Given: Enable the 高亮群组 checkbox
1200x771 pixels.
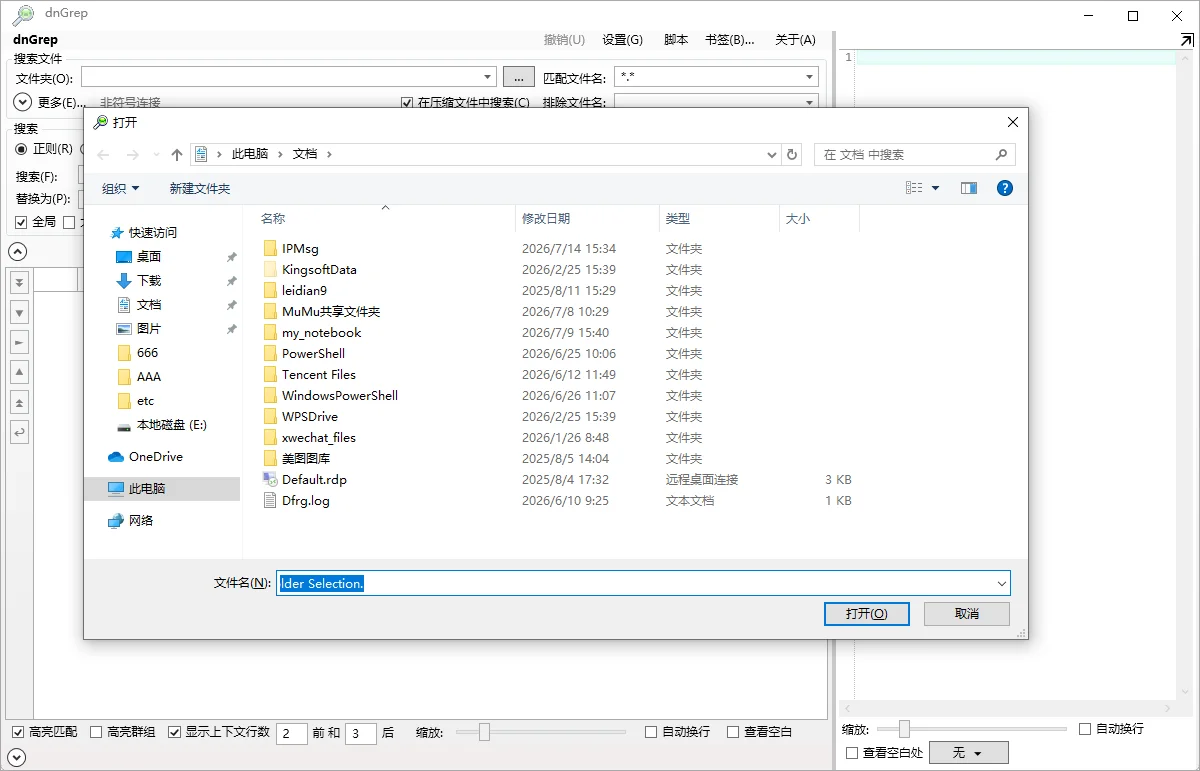Looking at the screenshot, I should [x=96, y=732].
